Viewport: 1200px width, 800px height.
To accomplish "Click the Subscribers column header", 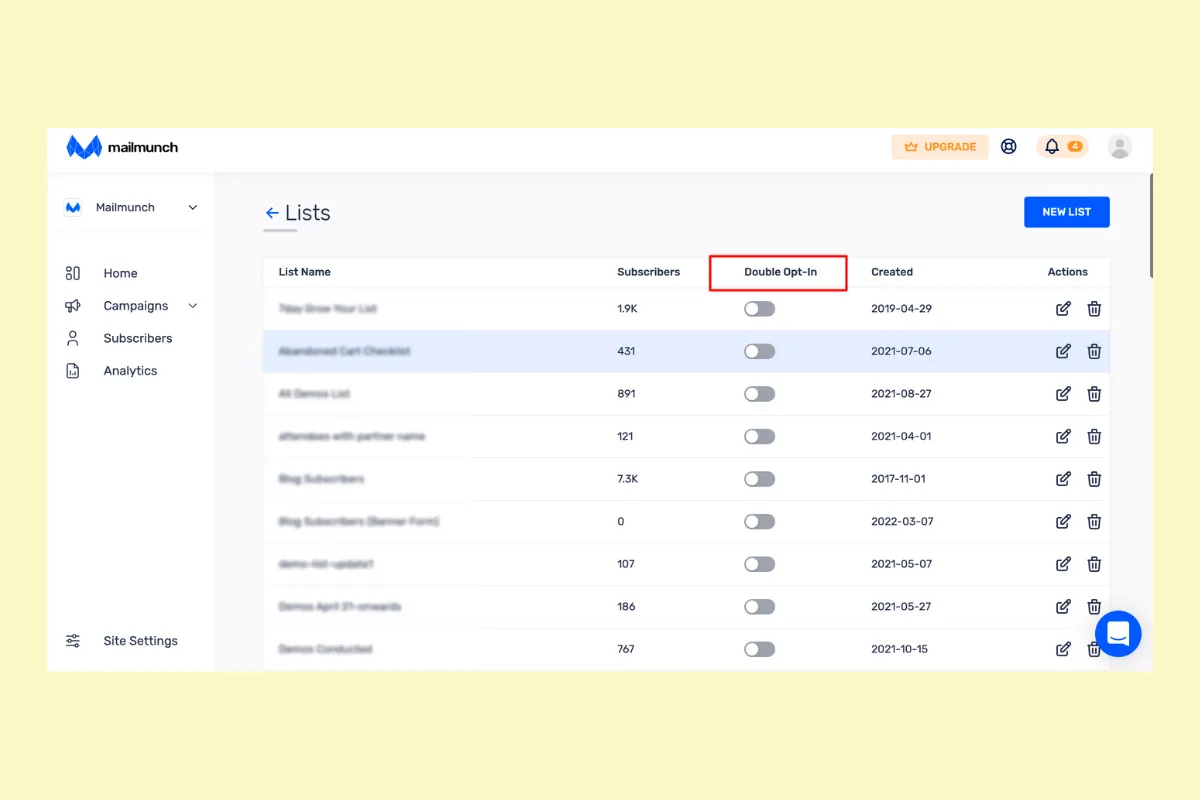I will tap(648, 272).
